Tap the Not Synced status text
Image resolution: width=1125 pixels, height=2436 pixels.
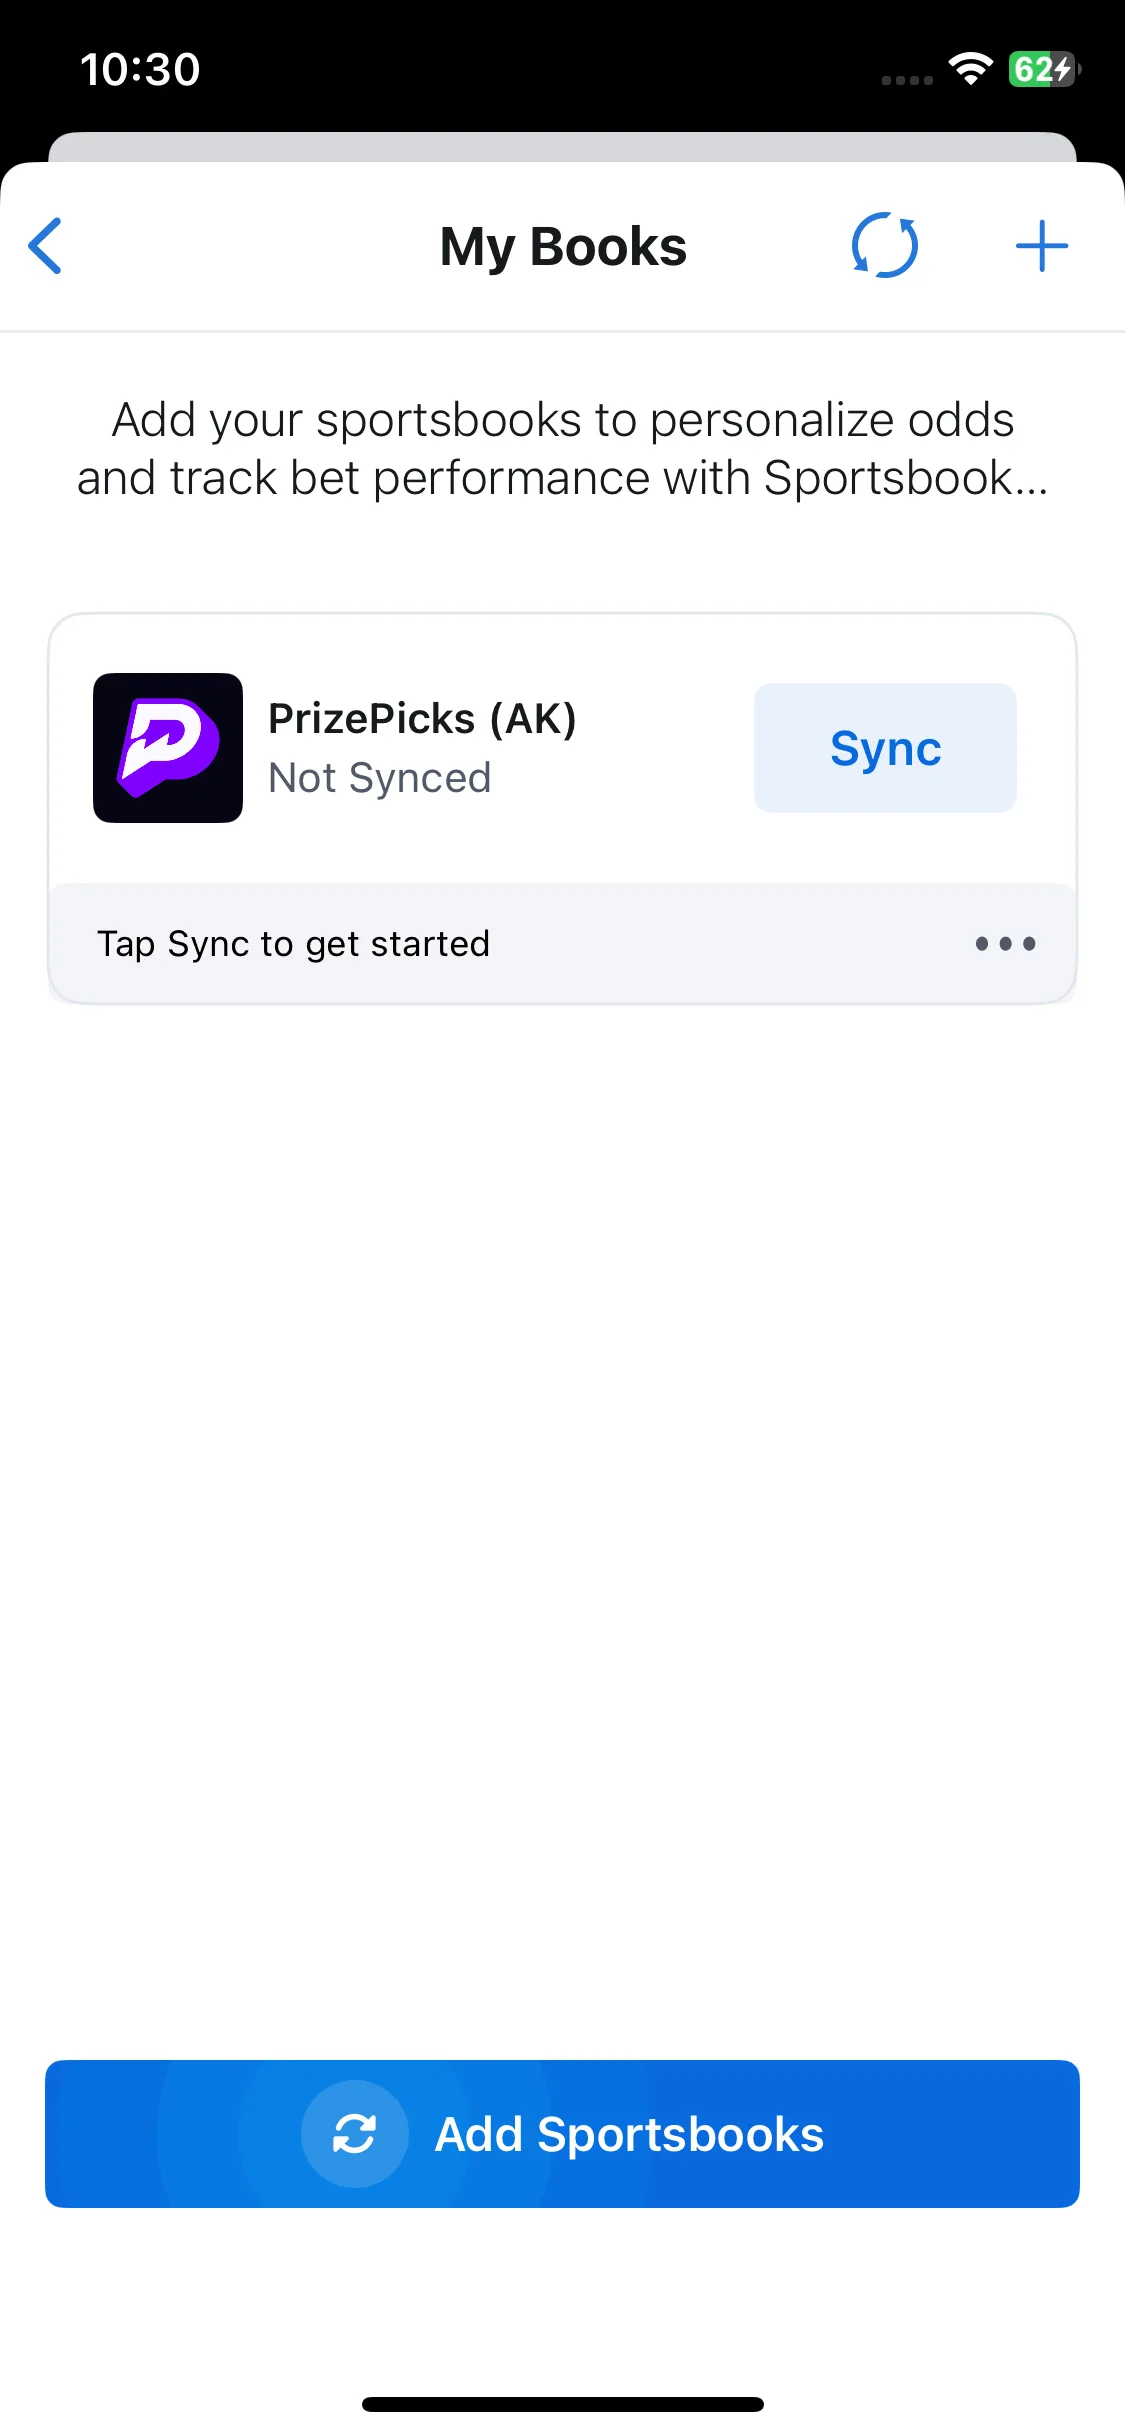tap(380, 778)
